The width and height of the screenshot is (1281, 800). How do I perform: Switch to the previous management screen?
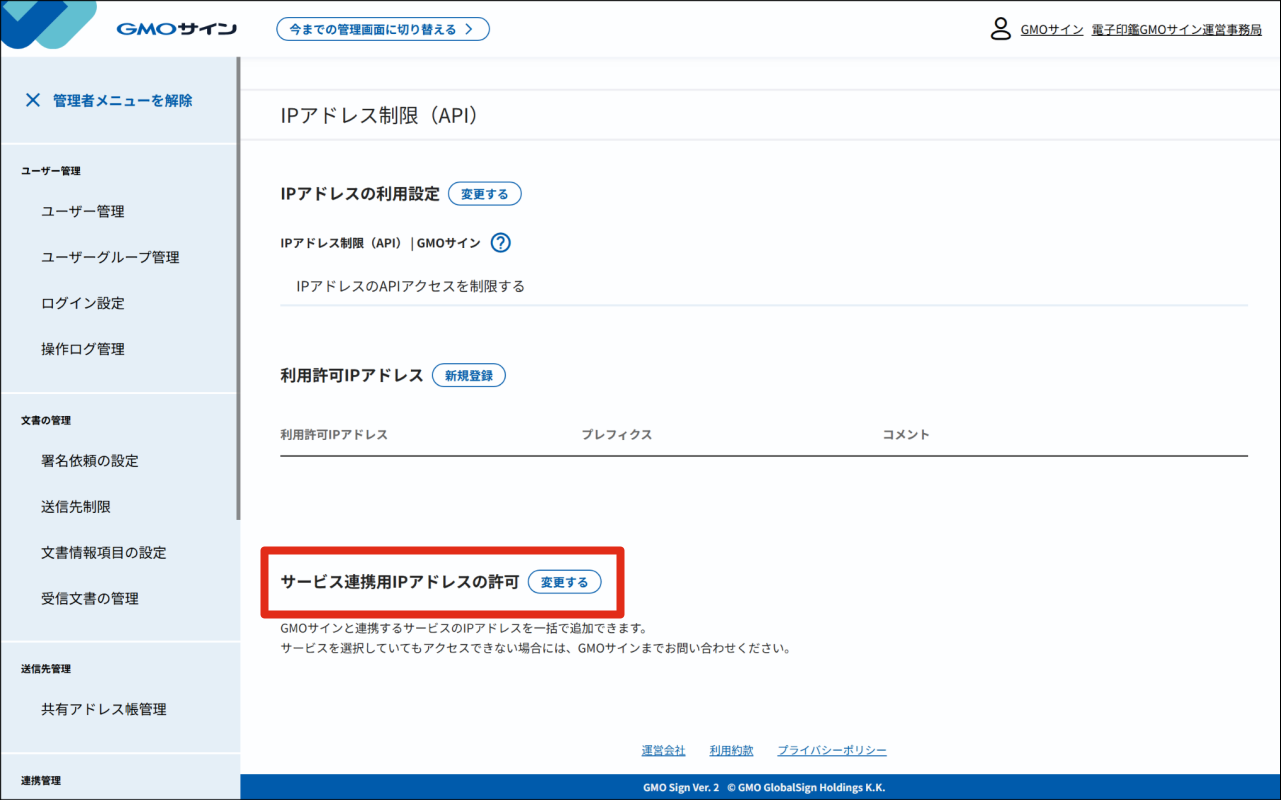point(383,29)
